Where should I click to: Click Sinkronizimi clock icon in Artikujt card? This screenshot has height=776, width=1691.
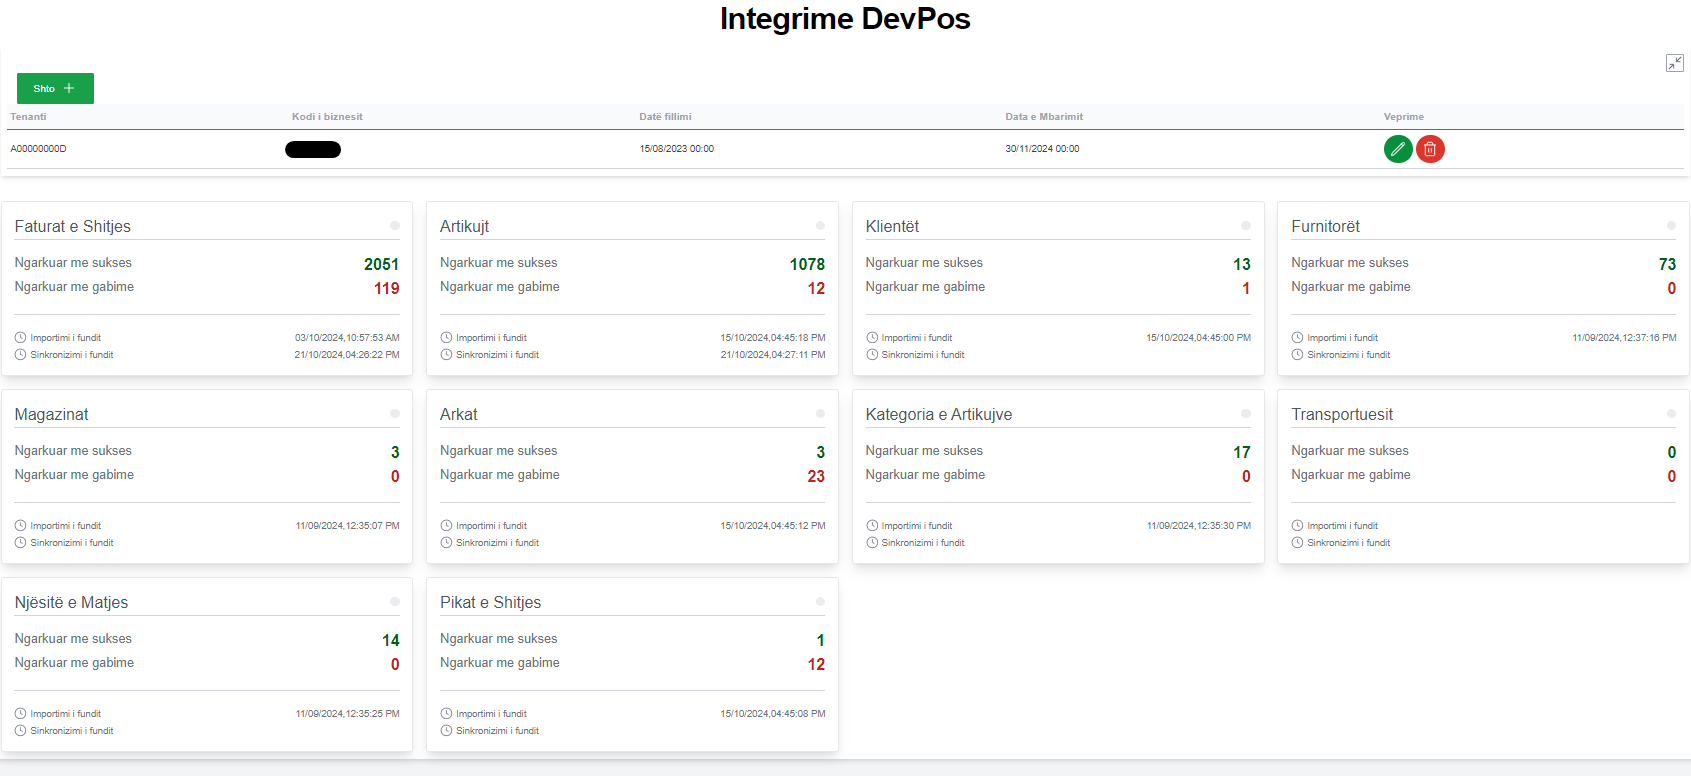click(x=446, y=355)
